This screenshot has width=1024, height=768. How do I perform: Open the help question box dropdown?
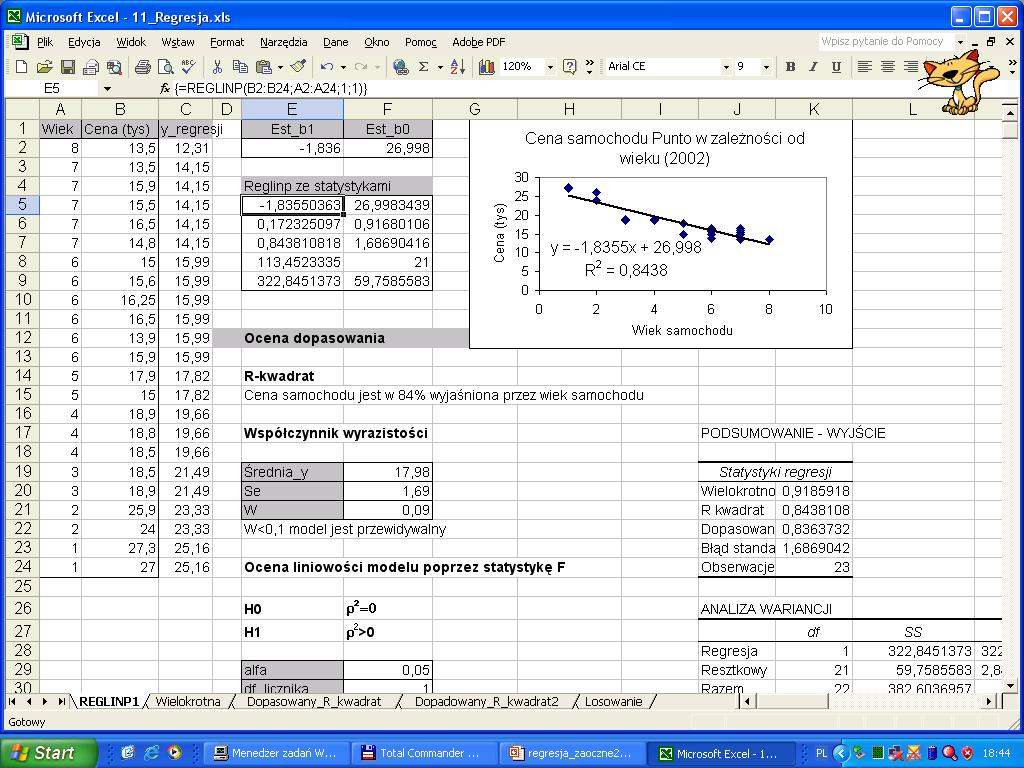click(960, 42)
